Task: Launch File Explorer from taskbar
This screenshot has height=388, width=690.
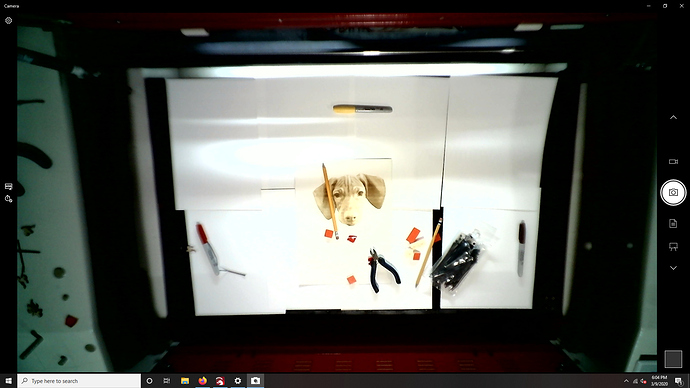Action: pos(185,381)
